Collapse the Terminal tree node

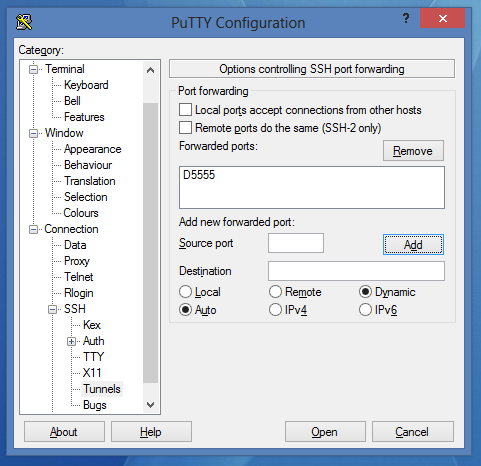[33, 69]
